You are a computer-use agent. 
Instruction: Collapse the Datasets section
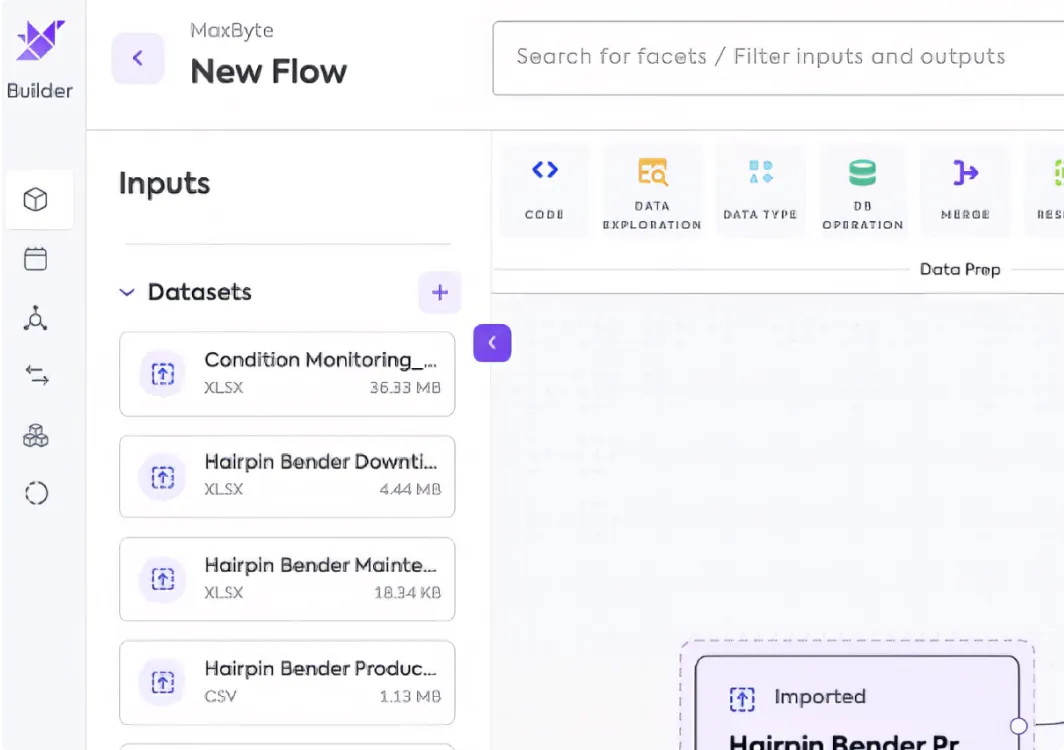127,292
